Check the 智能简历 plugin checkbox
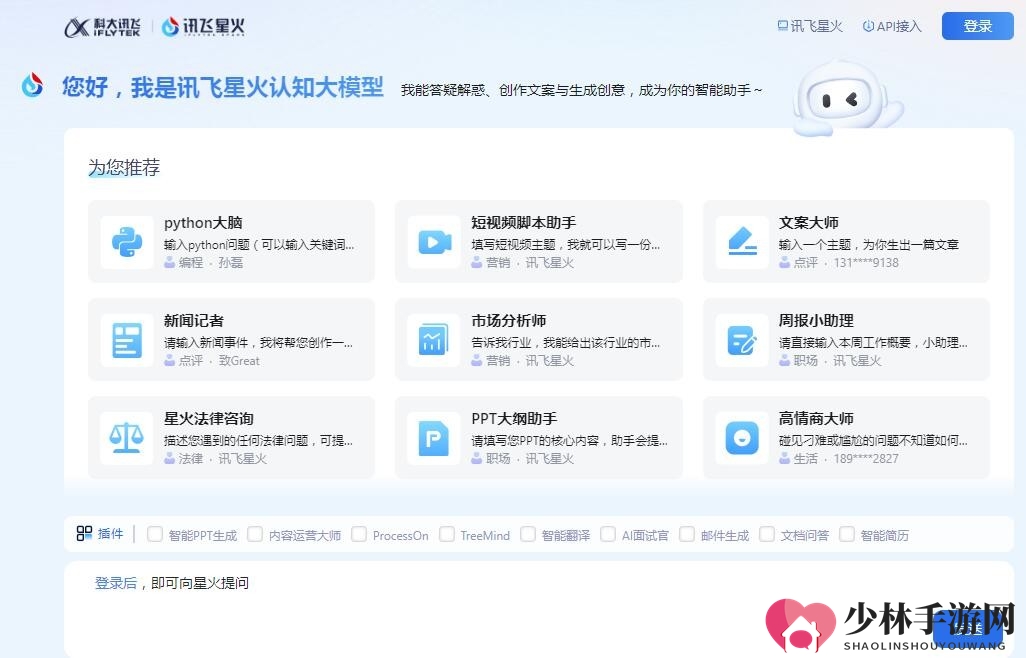1026x658 pixels. point(847,534)
